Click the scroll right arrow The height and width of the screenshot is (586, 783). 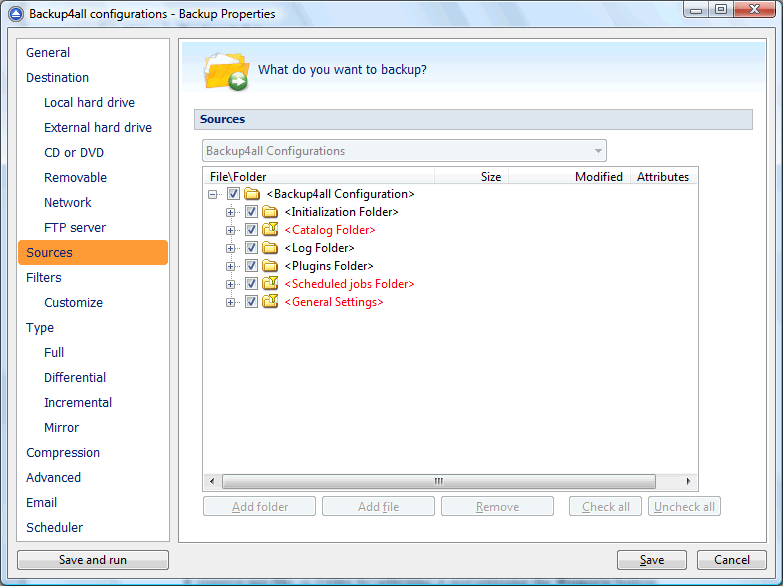pyautogui.click(x=688, y=481)
